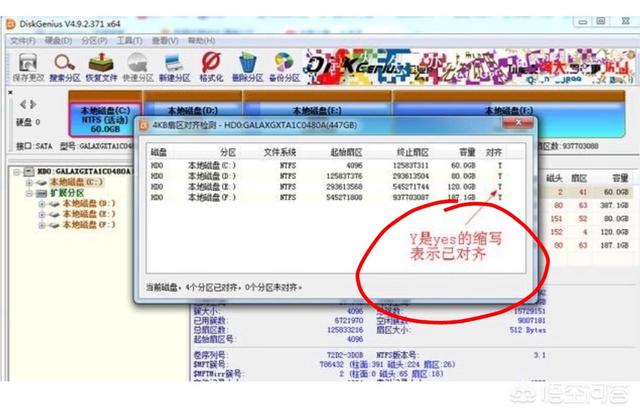Click the 快速分区 quick partition icon
This screenshot has width=640, height=415.
(x=138, y=67)
